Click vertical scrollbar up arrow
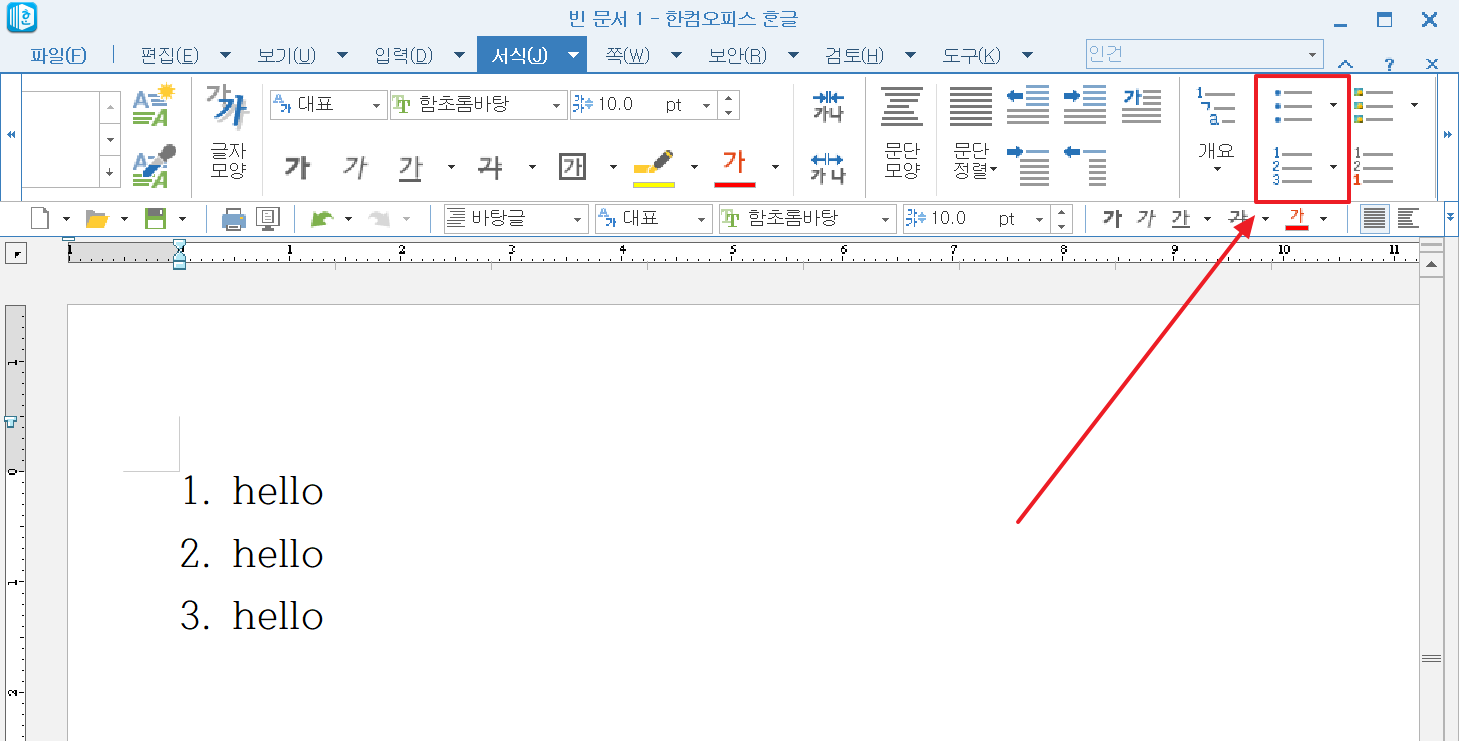This screenshot has width=1459, height=741. pos(1431,265)
